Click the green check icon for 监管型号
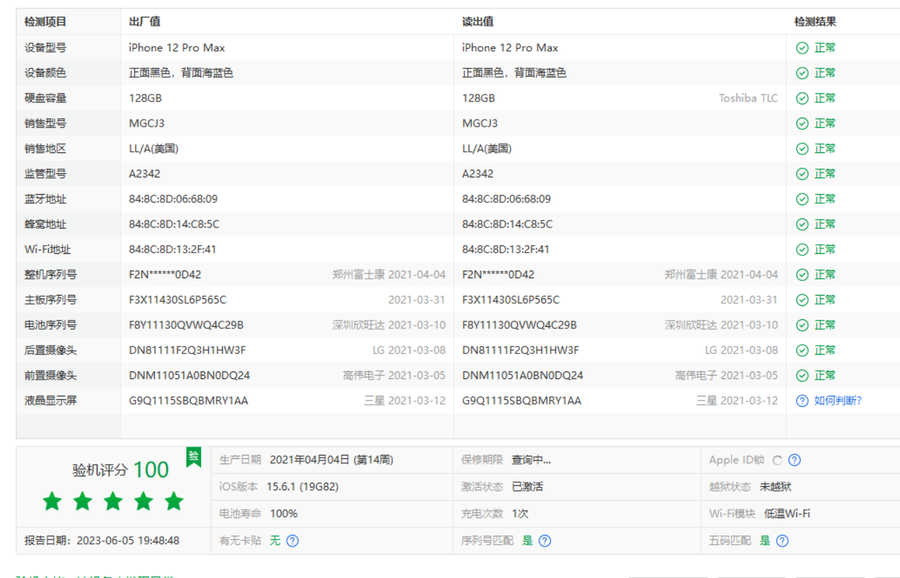The width and height of the screenshot is (900, 578). pyautogui.click(x=802, y=174)
